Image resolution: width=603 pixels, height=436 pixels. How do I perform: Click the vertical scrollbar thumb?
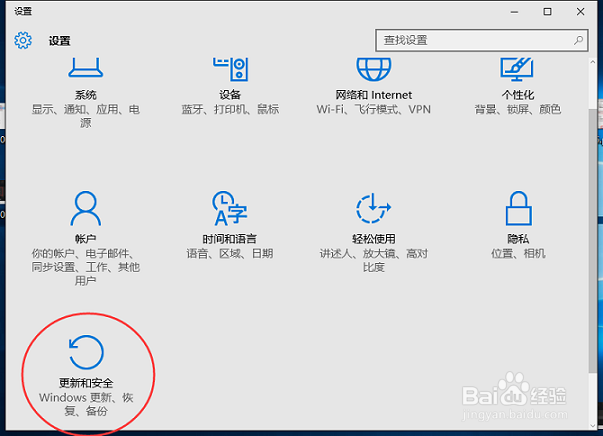(x=592, y=240)
